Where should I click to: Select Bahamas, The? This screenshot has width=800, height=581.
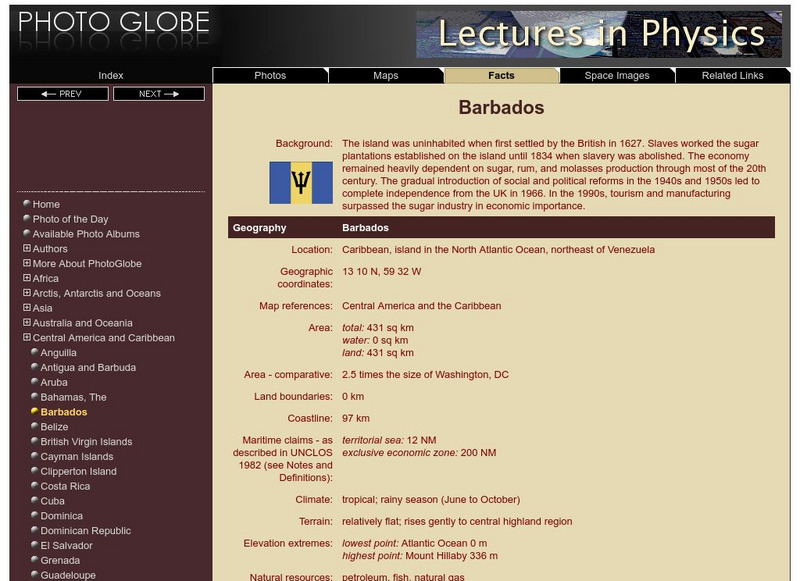click(73, 397)
